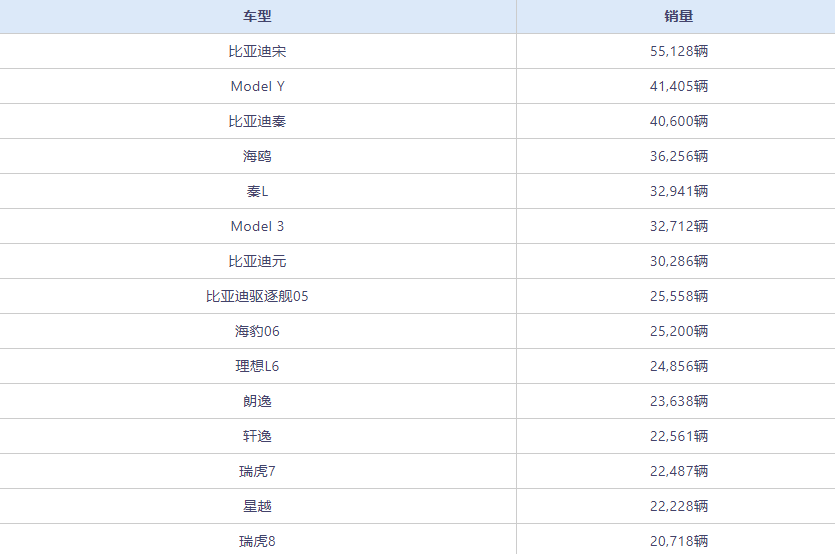Viewport: 835px width, 554px height.
Task: Click the 星越 model cell
Action: point(257,506)
